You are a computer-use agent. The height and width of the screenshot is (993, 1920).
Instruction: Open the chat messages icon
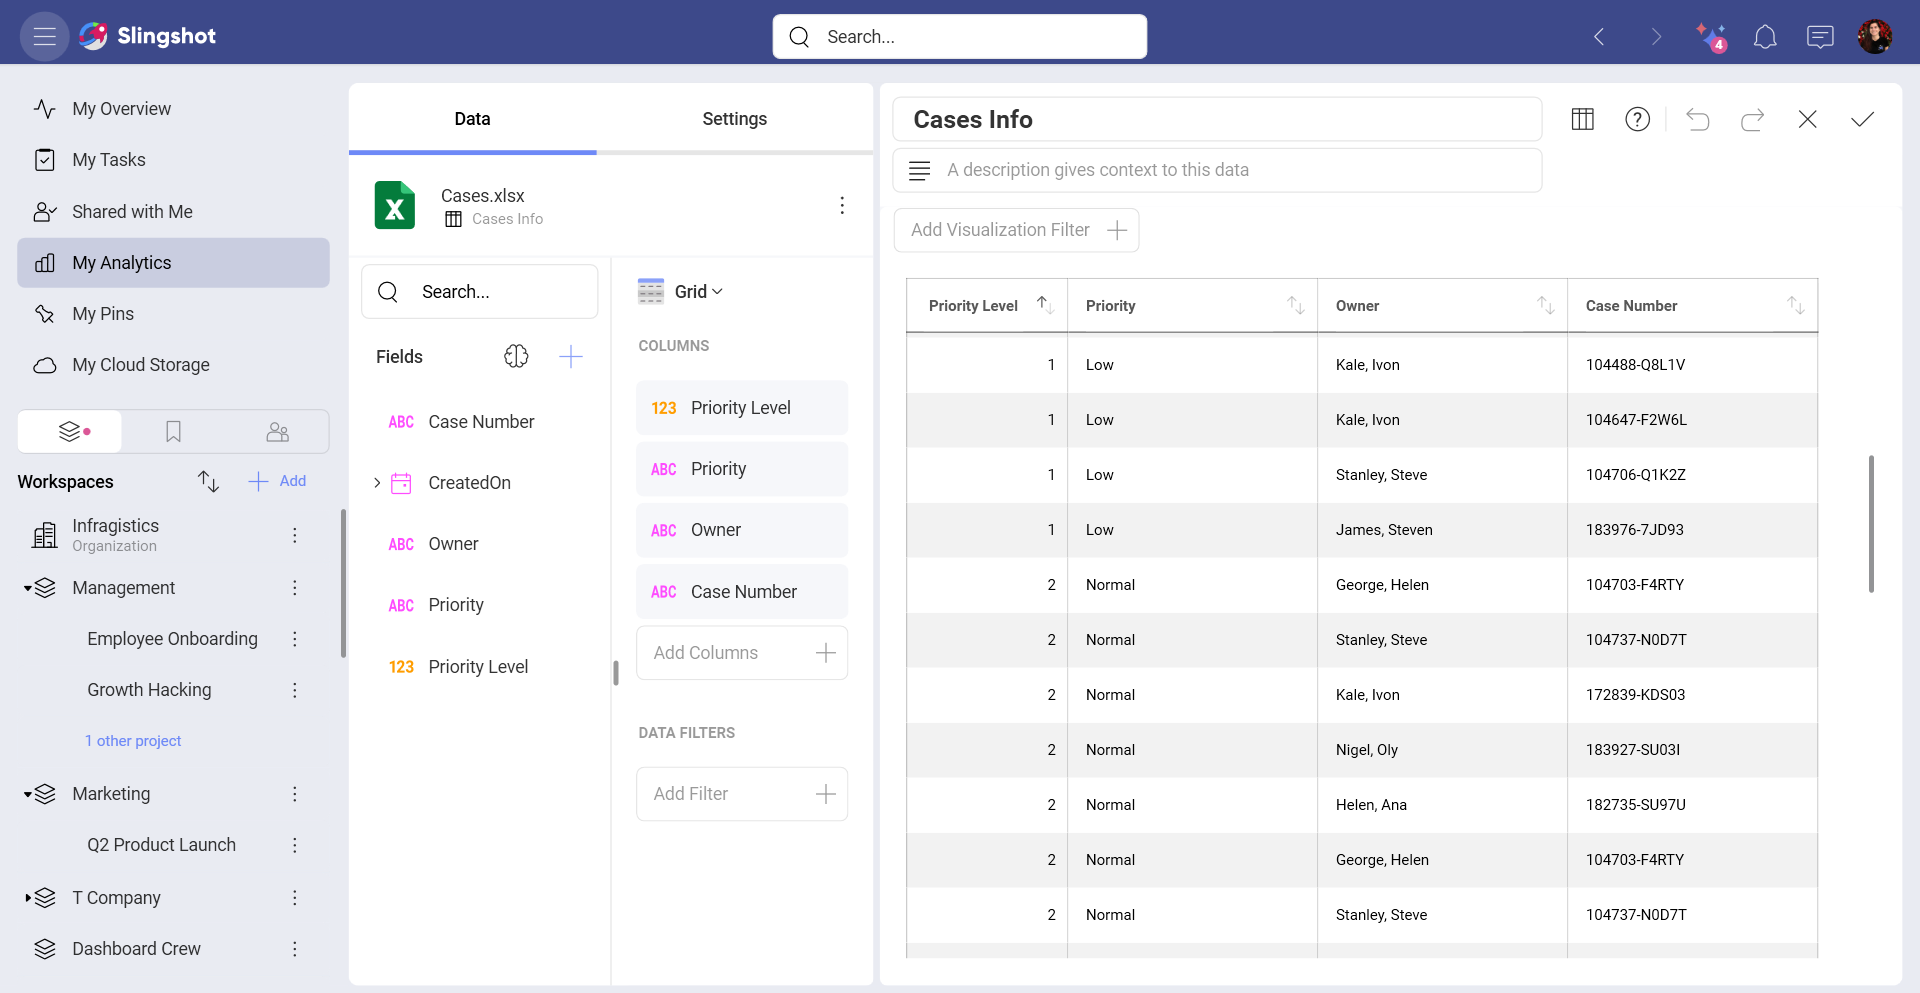click(x=1820, y=37)
